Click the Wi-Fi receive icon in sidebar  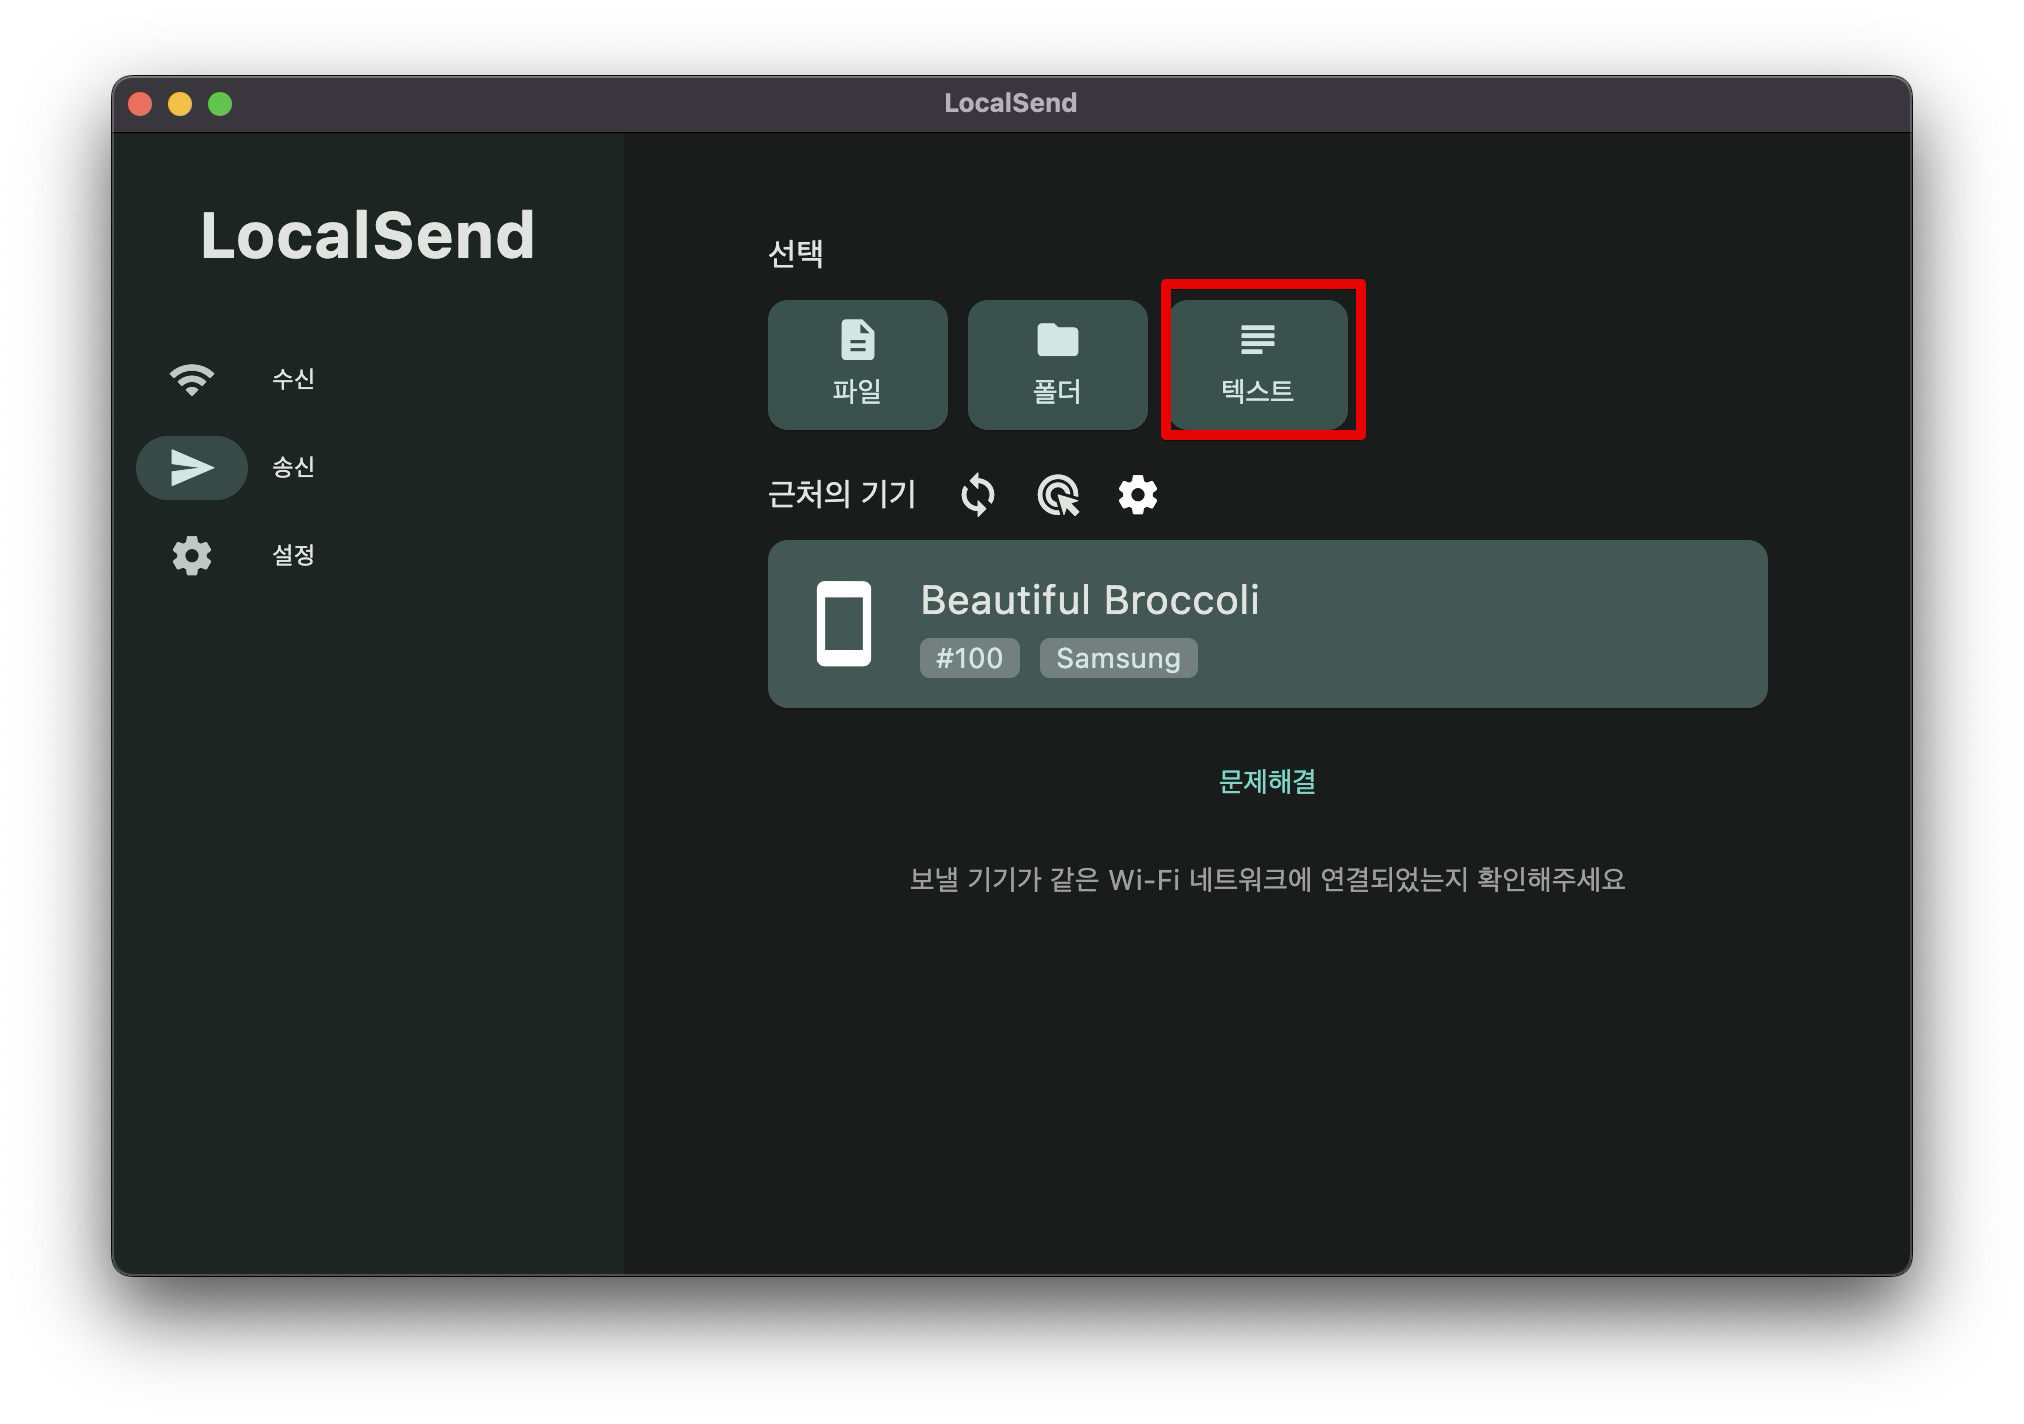(191, 380)
